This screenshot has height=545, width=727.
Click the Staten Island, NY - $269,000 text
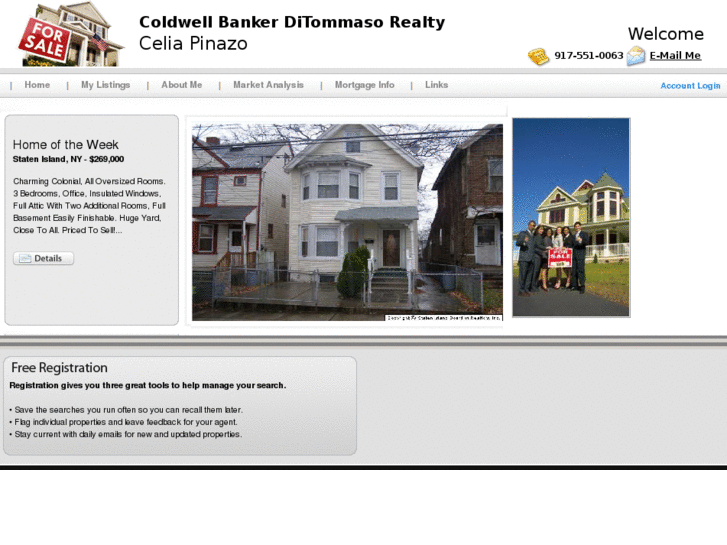point(68,159)
